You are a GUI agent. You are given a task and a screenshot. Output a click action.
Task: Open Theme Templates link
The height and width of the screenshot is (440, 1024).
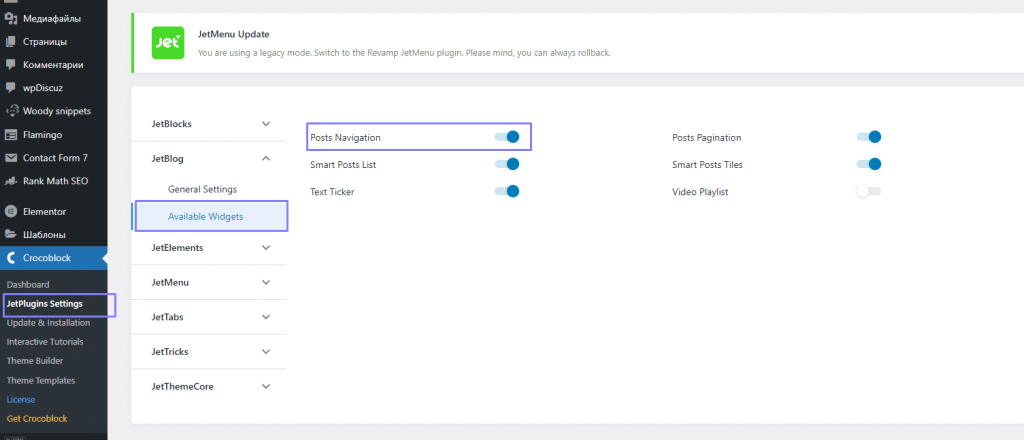40,380
